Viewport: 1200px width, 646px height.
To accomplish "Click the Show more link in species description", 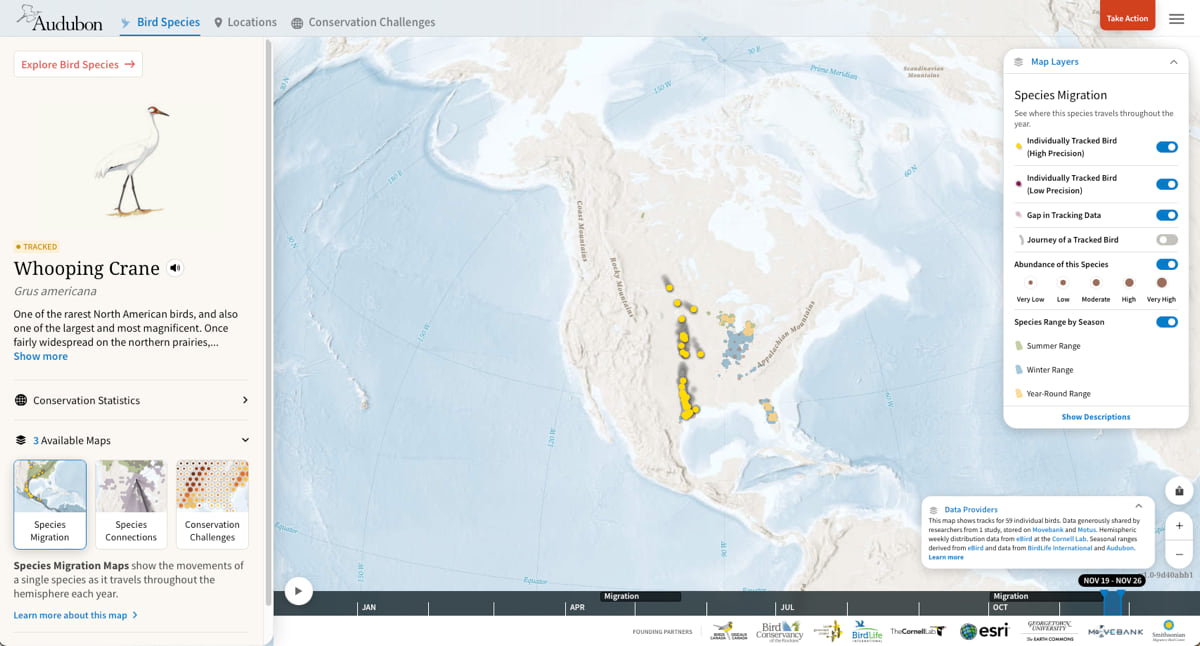I will pyautogui.click(x=40, y=355).
